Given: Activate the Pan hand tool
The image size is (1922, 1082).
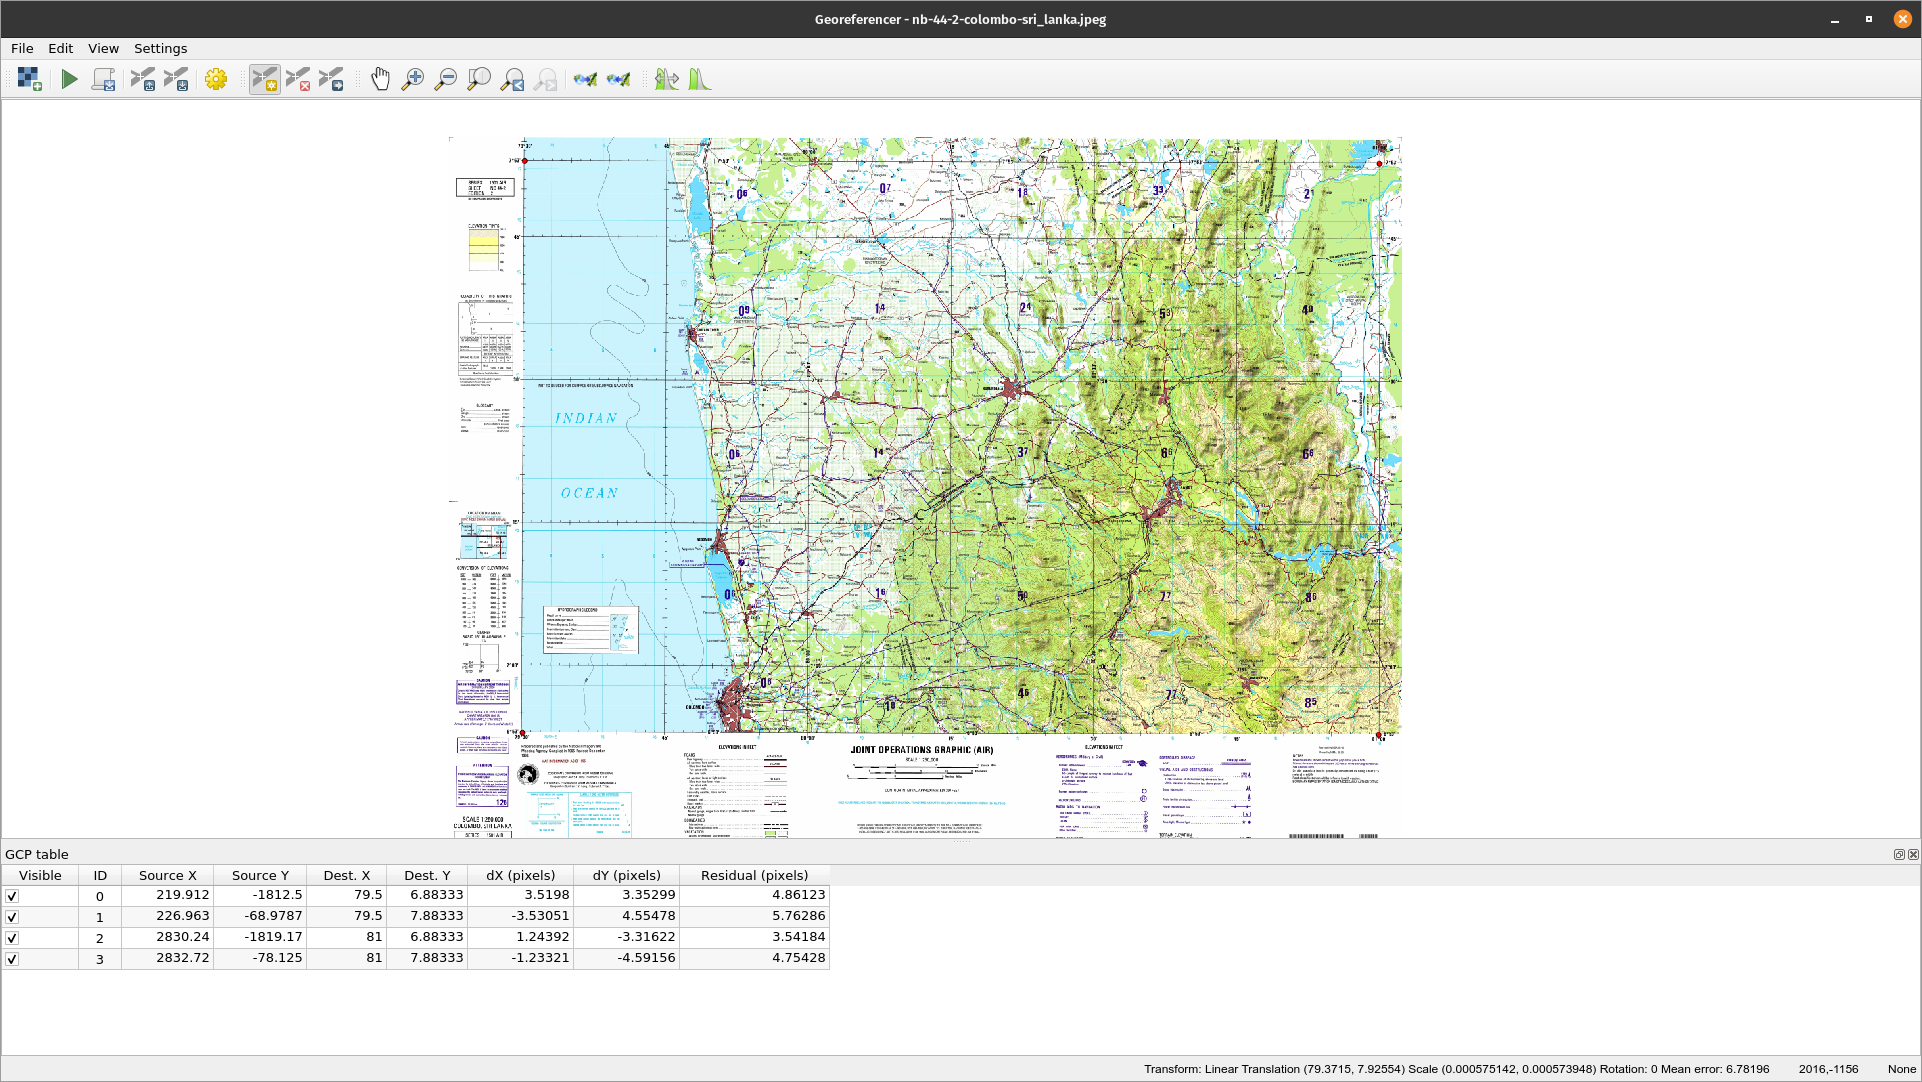Looking at the screenshot, I should pos(380,79).
